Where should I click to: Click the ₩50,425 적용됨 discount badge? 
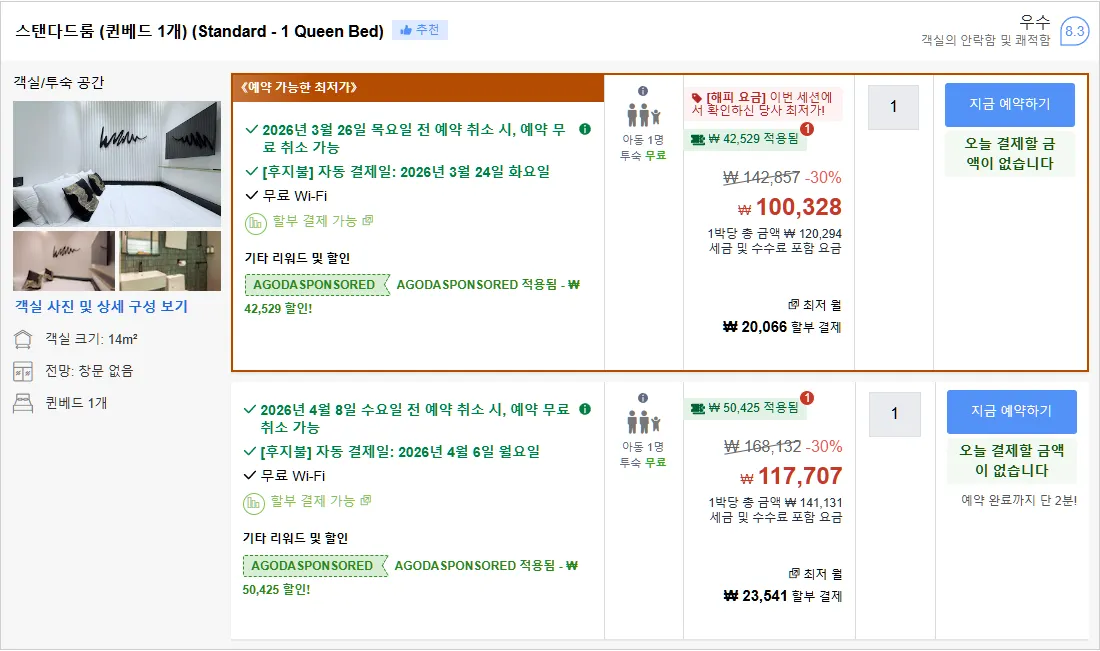click(x=745, y=408)
